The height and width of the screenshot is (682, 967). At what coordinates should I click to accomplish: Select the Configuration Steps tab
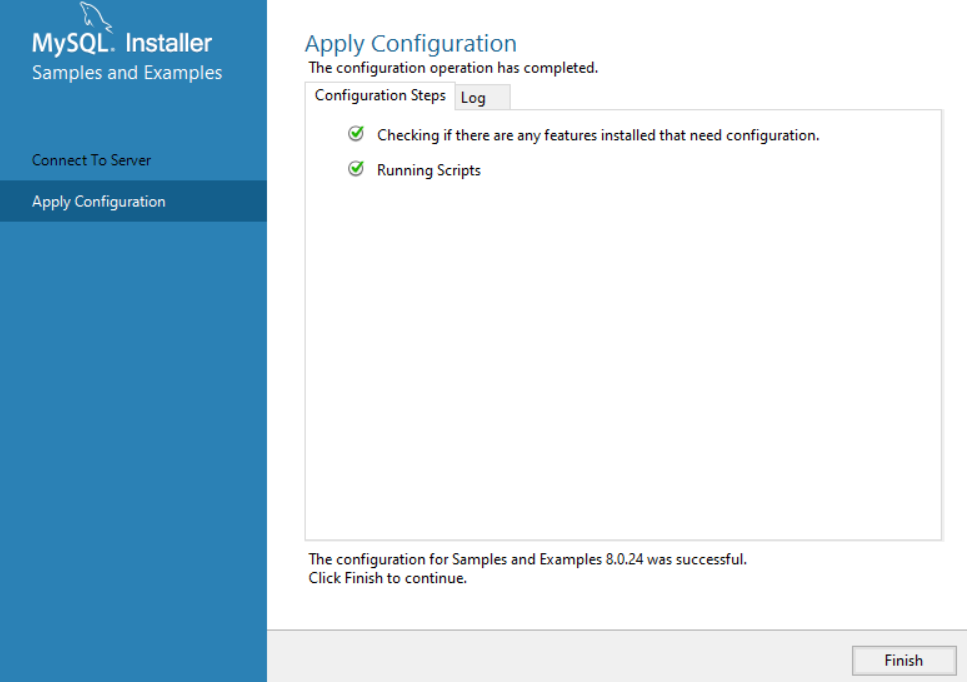tap(380, 96)
